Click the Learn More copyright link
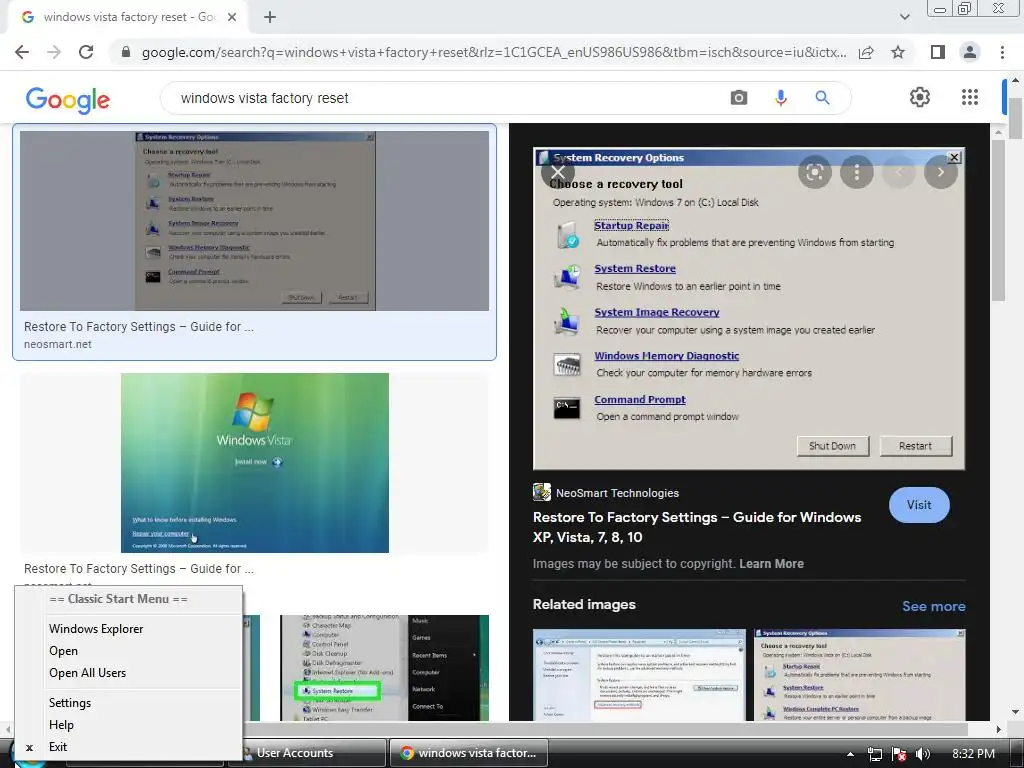 click(771, 564)
